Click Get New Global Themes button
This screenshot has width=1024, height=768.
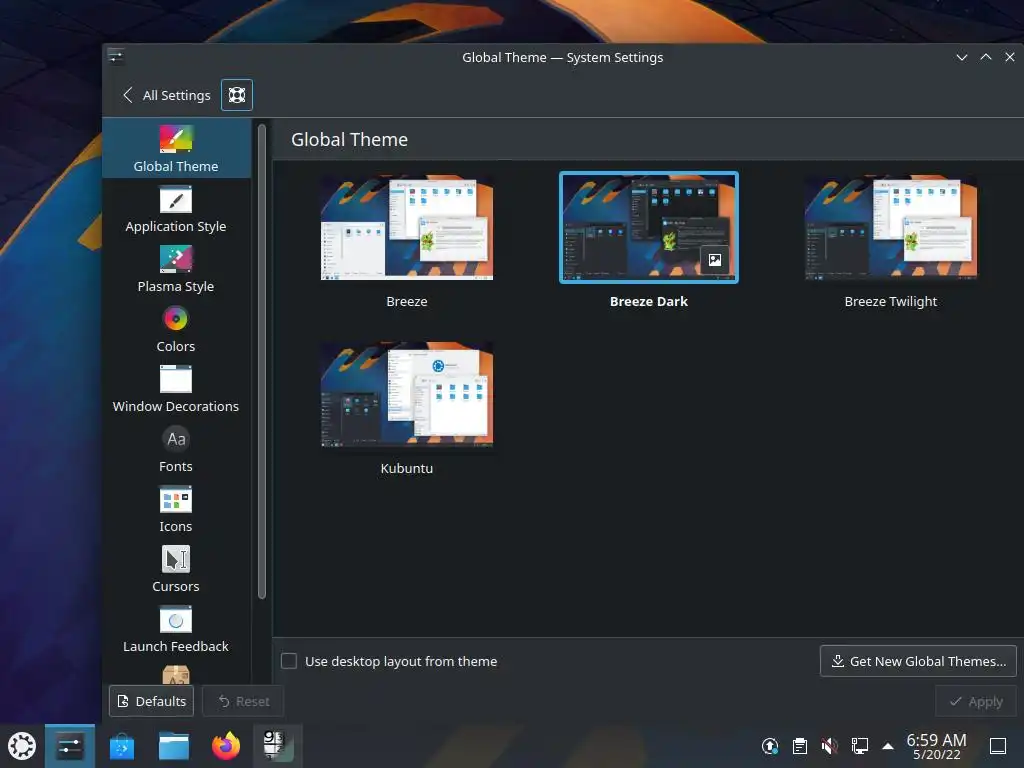pyautogui.click(x=918, y=661)
